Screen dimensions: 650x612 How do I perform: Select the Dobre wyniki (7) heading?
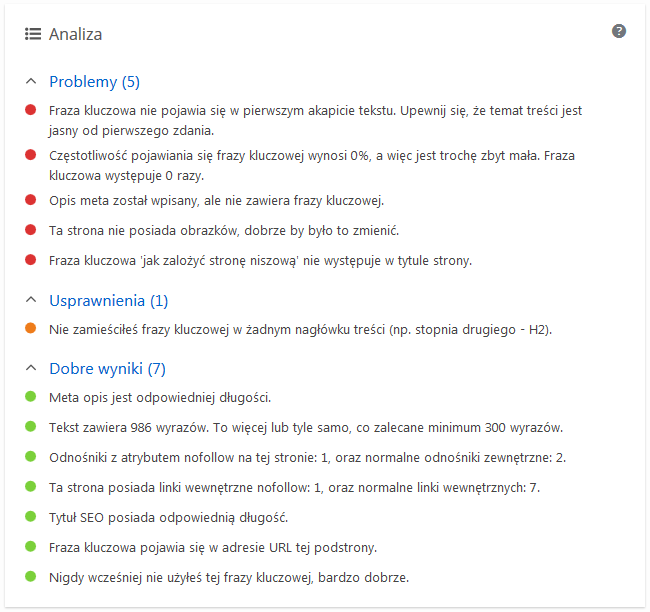pos(108,369)
